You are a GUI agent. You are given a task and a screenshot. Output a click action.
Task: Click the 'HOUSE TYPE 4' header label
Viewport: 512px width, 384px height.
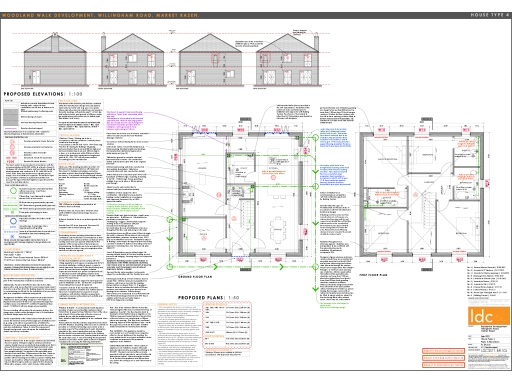[x=490, y=15]
